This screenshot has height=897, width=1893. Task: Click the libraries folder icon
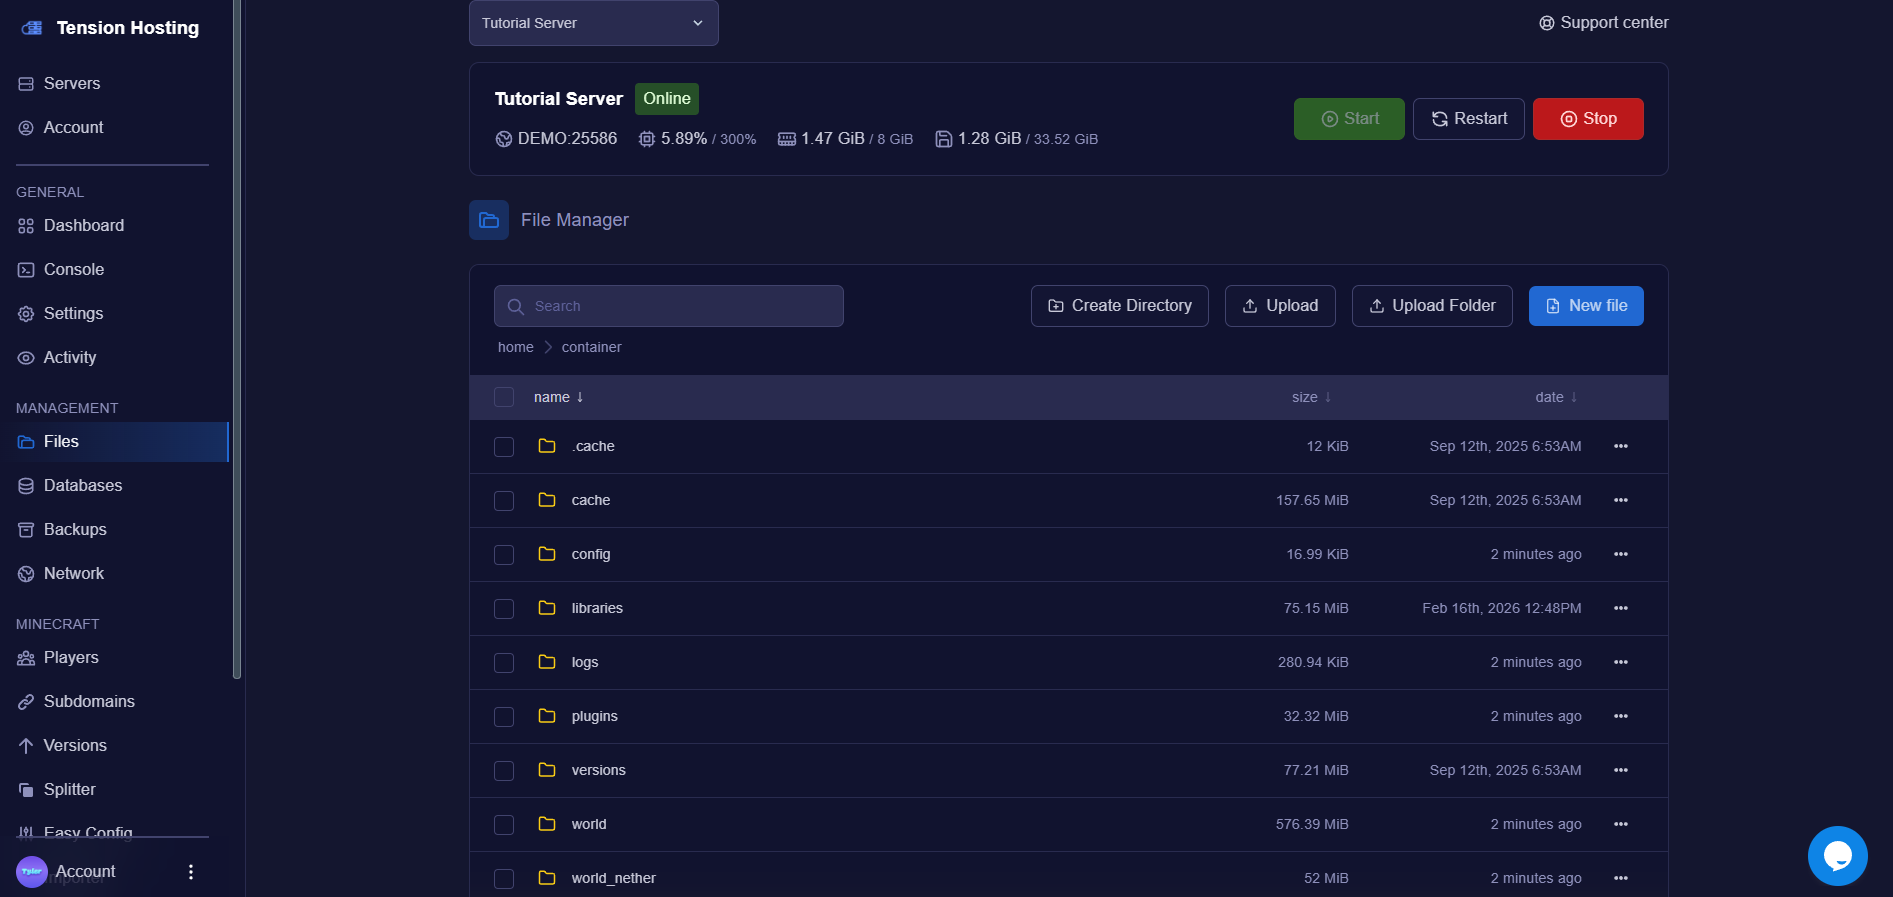(547, 608)
